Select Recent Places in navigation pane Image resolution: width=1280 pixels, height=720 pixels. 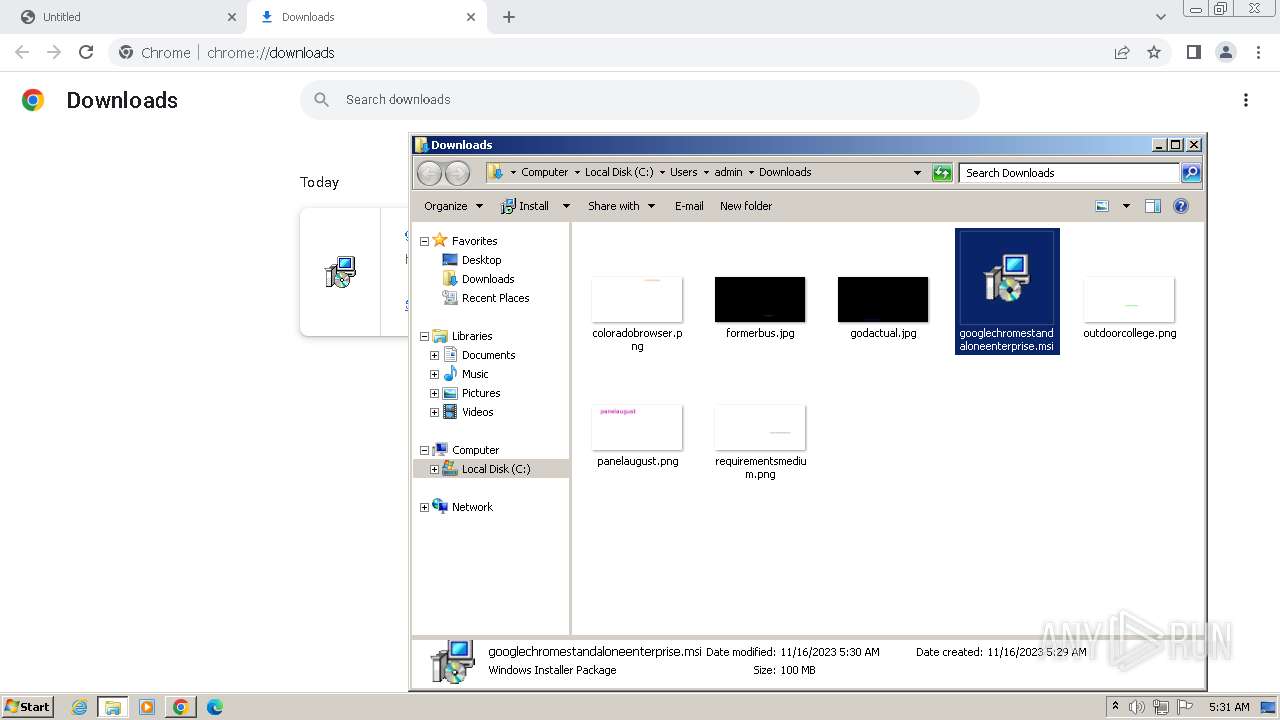495,298
